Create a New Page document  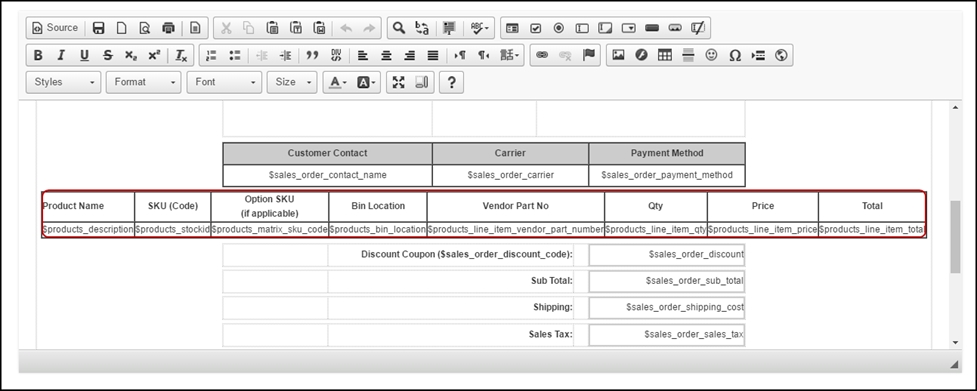coord(122,28)
